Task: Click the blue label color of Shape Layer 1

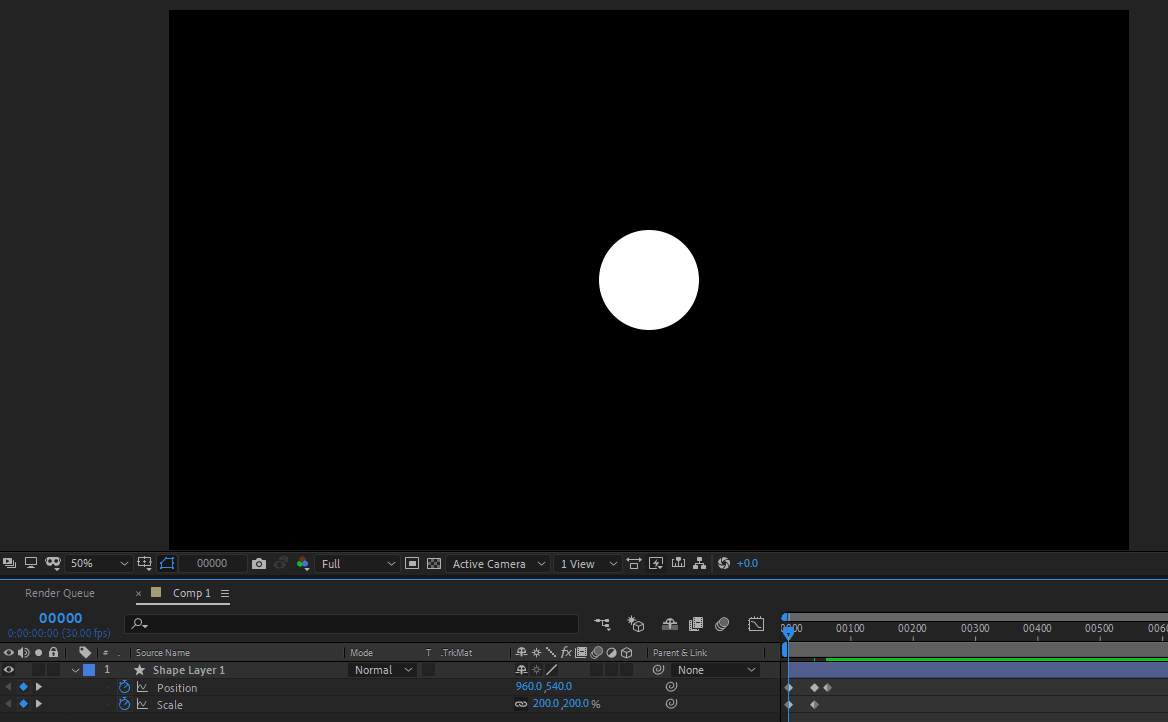Action: (x=89, y=670)
